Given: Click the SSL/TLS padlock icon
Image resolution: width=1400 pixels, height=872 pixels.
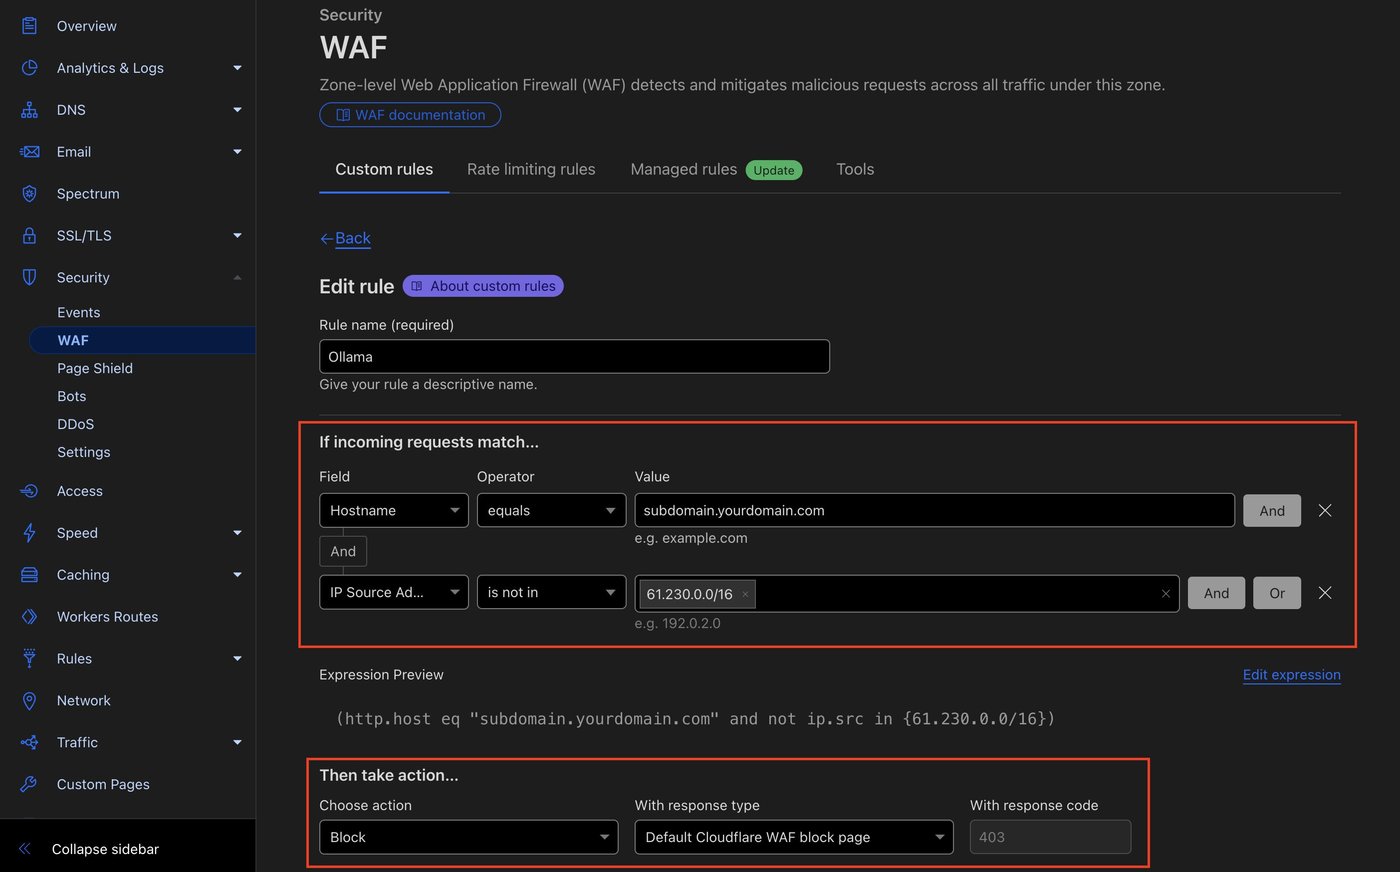Looking at the screenshot, I should click(x=29, y=236).
